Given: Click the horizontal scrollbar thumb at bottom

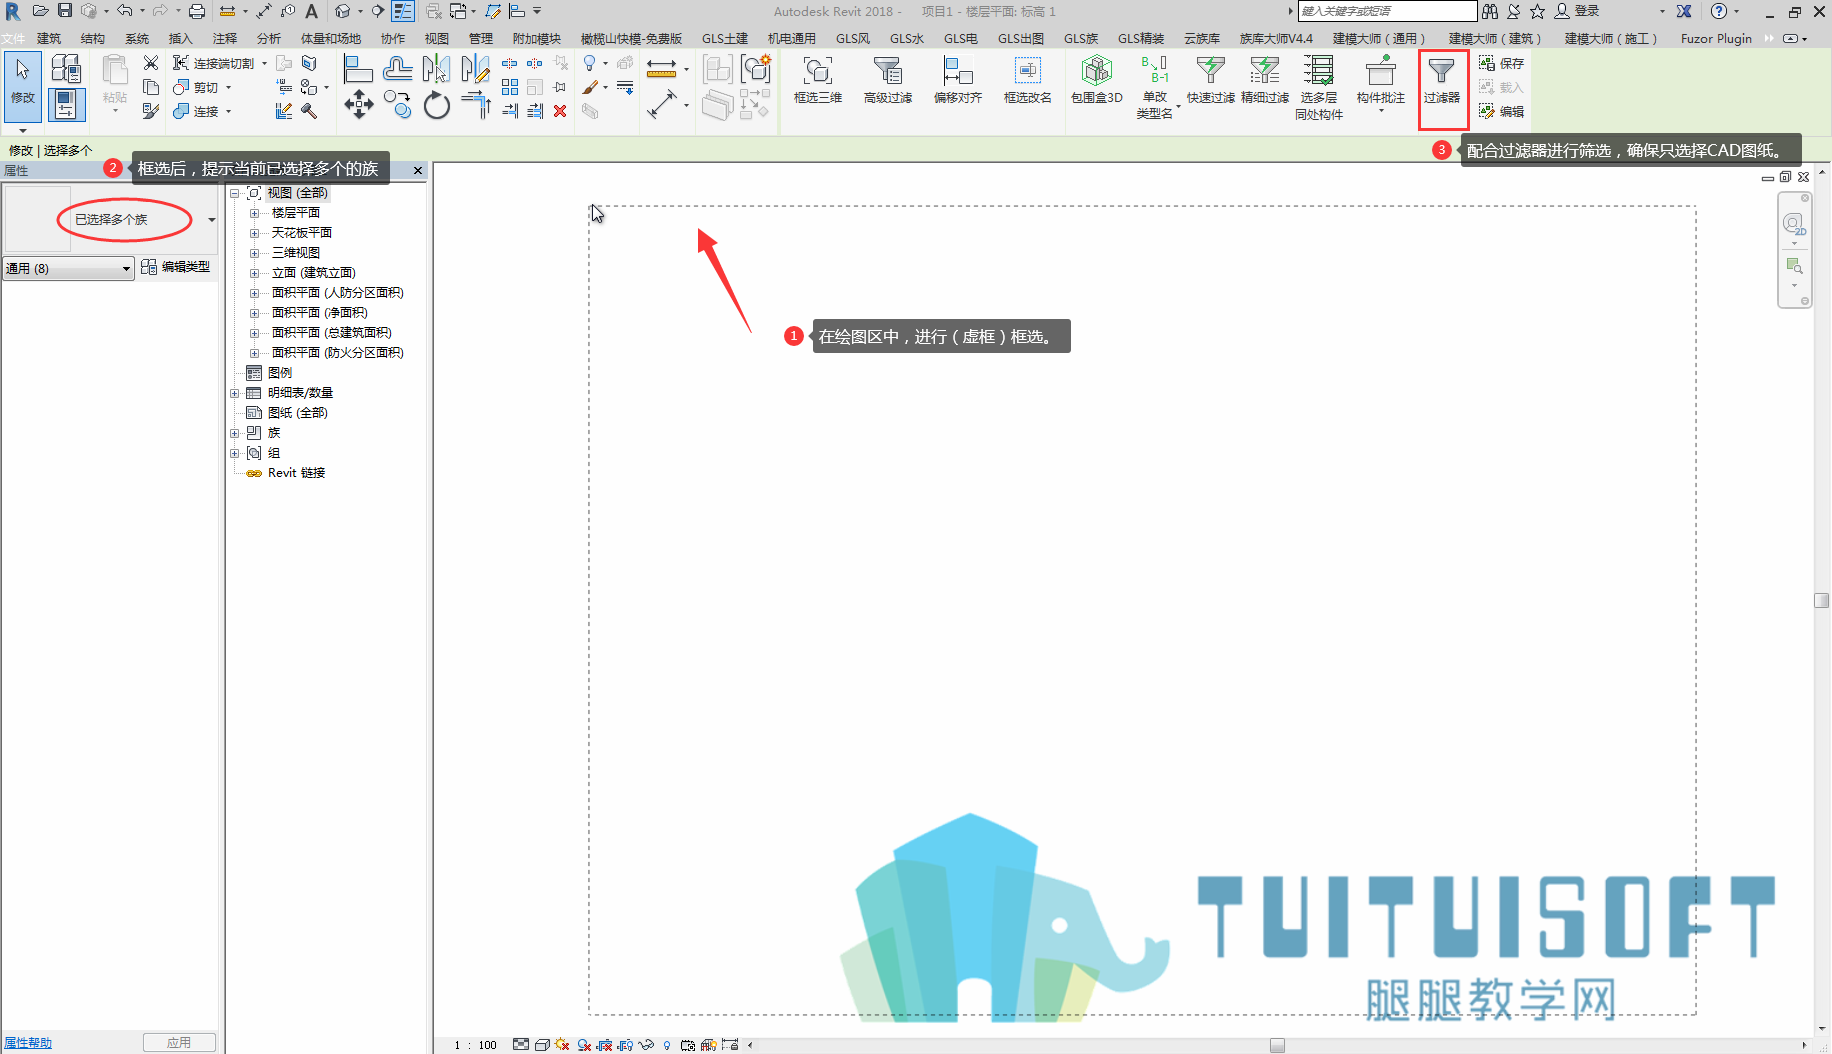Looking at the screenshot, I should coord(1277,1045).
